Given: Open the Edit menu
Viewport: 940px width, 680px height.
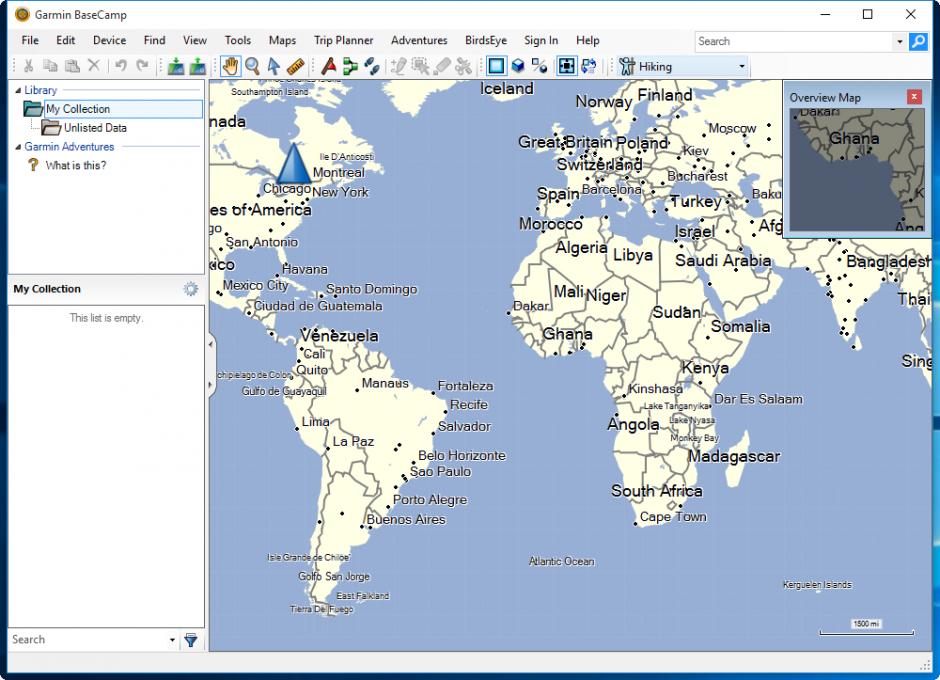Looking at the screenshot, I should pyautogui.click(x=65, y=40).
